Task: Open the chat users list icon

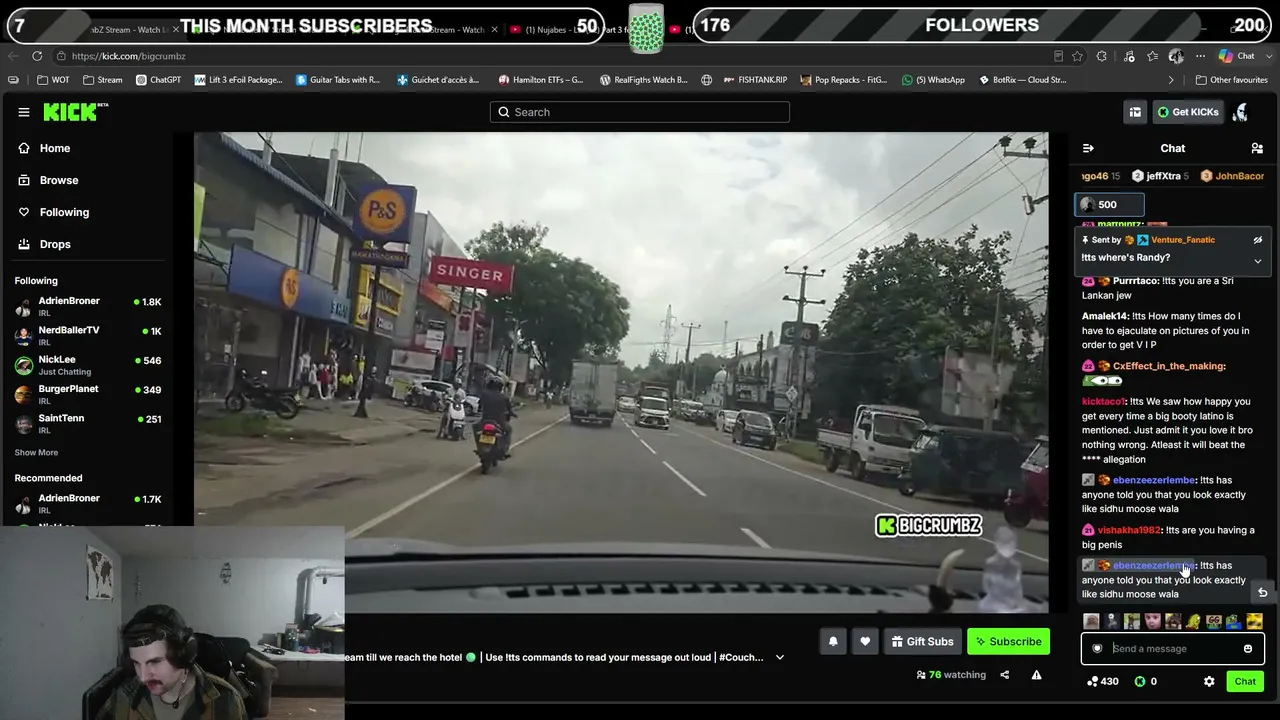Action: click(1257, 148)
